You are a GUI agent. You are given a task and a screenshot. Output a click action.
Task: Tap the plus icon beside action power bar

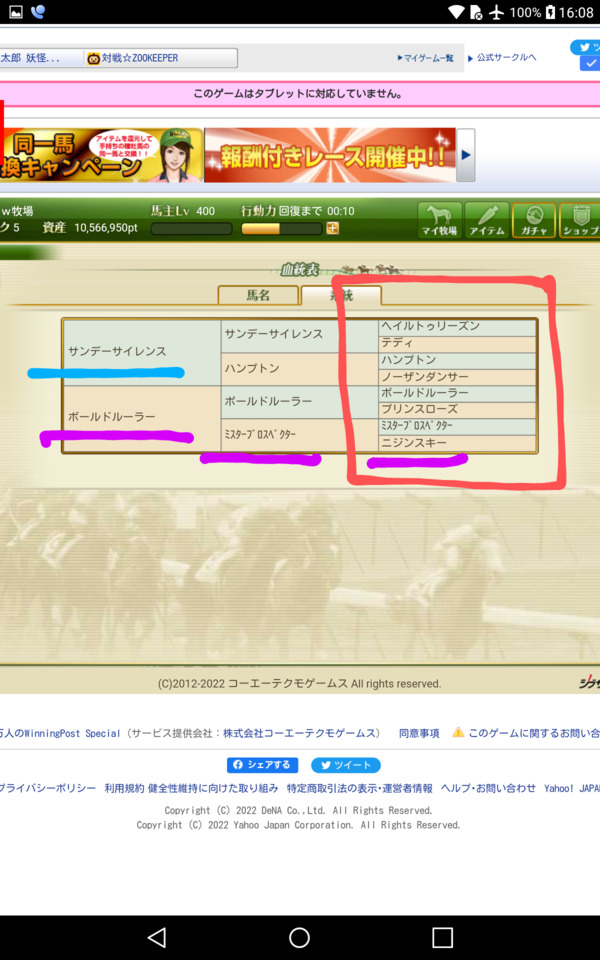tap(332, 228)
